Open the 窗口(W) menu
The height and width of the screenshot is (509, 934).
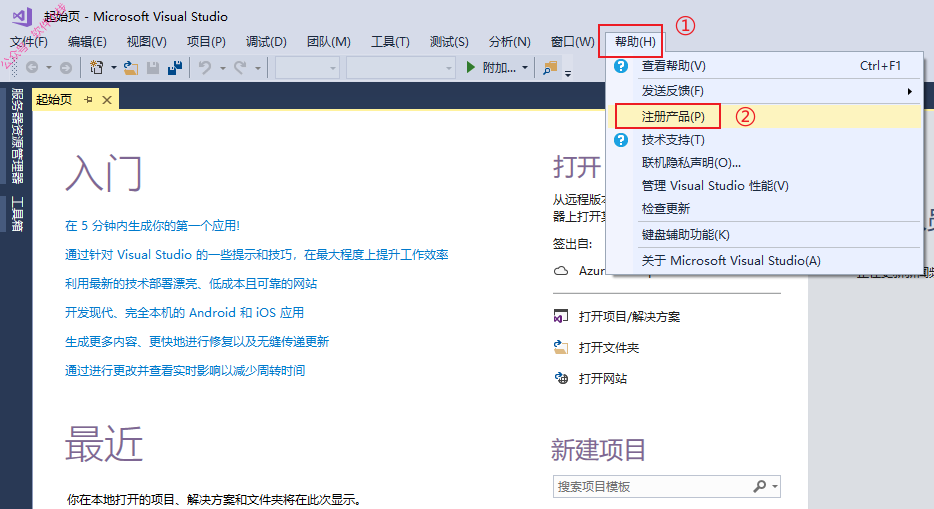click(x=572, y=42)
